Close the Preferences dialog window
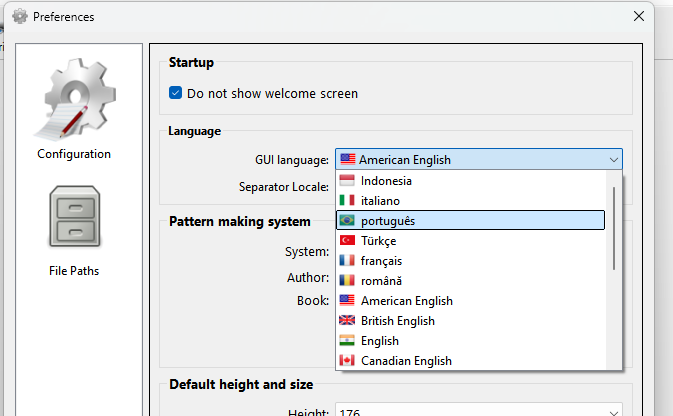This screenshot has height=416, width=673. 639,16
